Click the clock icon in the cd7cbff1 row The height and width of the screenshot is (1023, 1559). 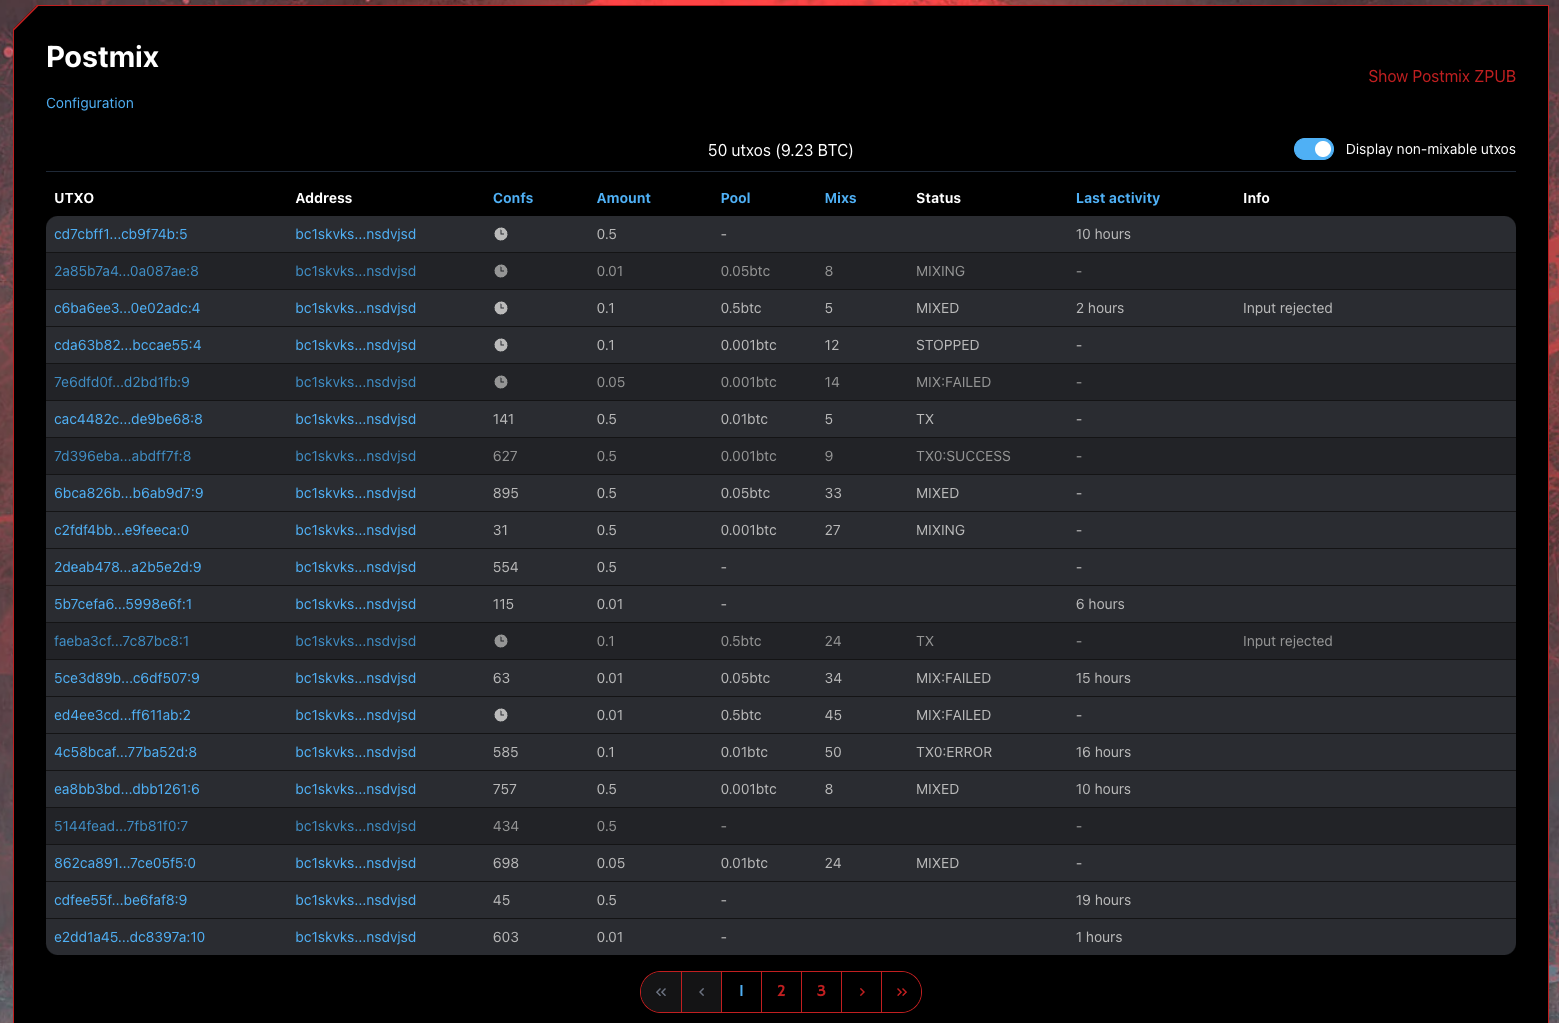click(501, 234)
